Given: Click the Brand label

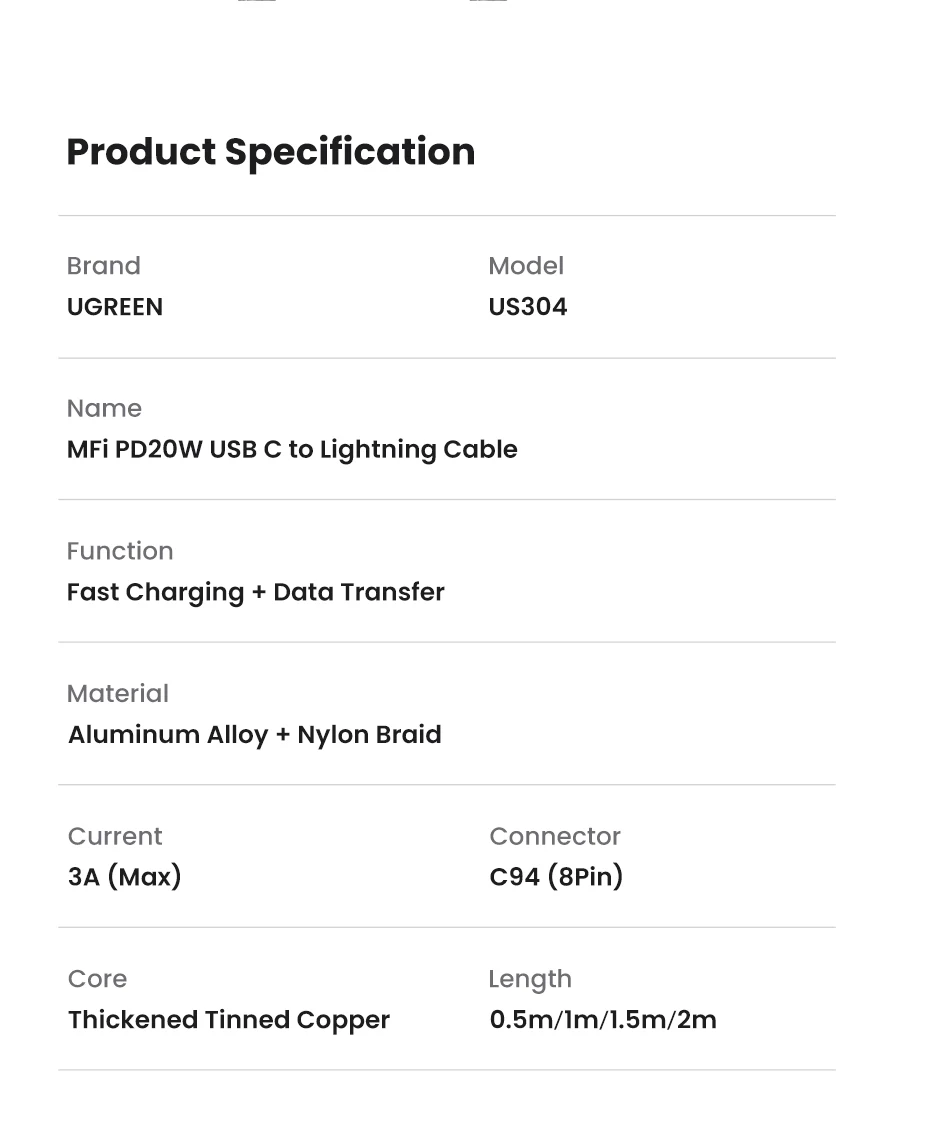Looking at the screenshot, I should (x=103, y=266).
